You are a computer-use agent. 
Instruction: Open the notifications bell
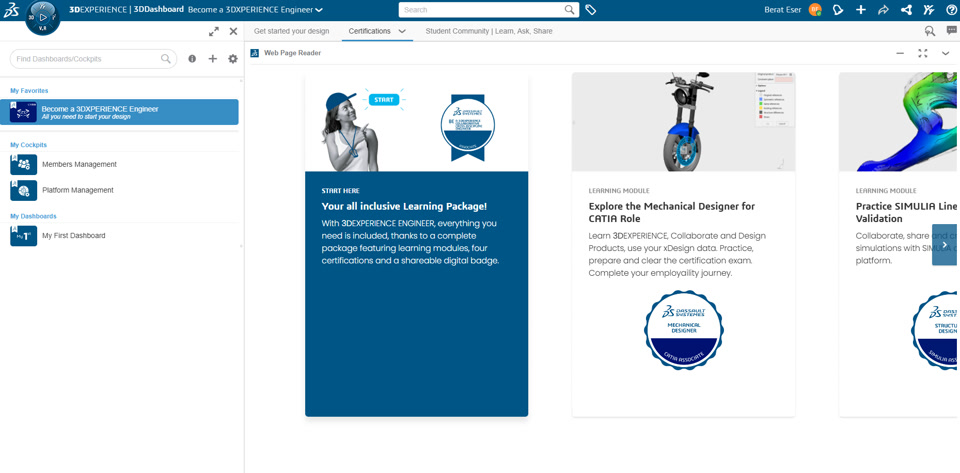(839, 10)
